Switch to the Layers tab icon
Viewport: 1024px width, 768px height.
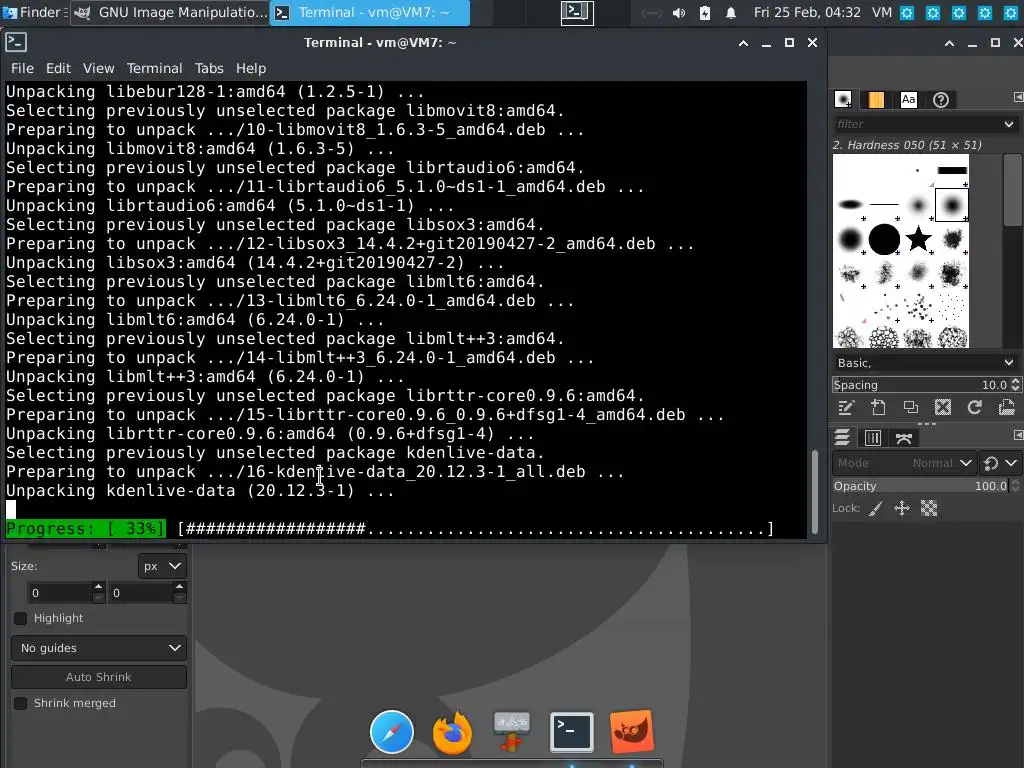coord(842,438)
